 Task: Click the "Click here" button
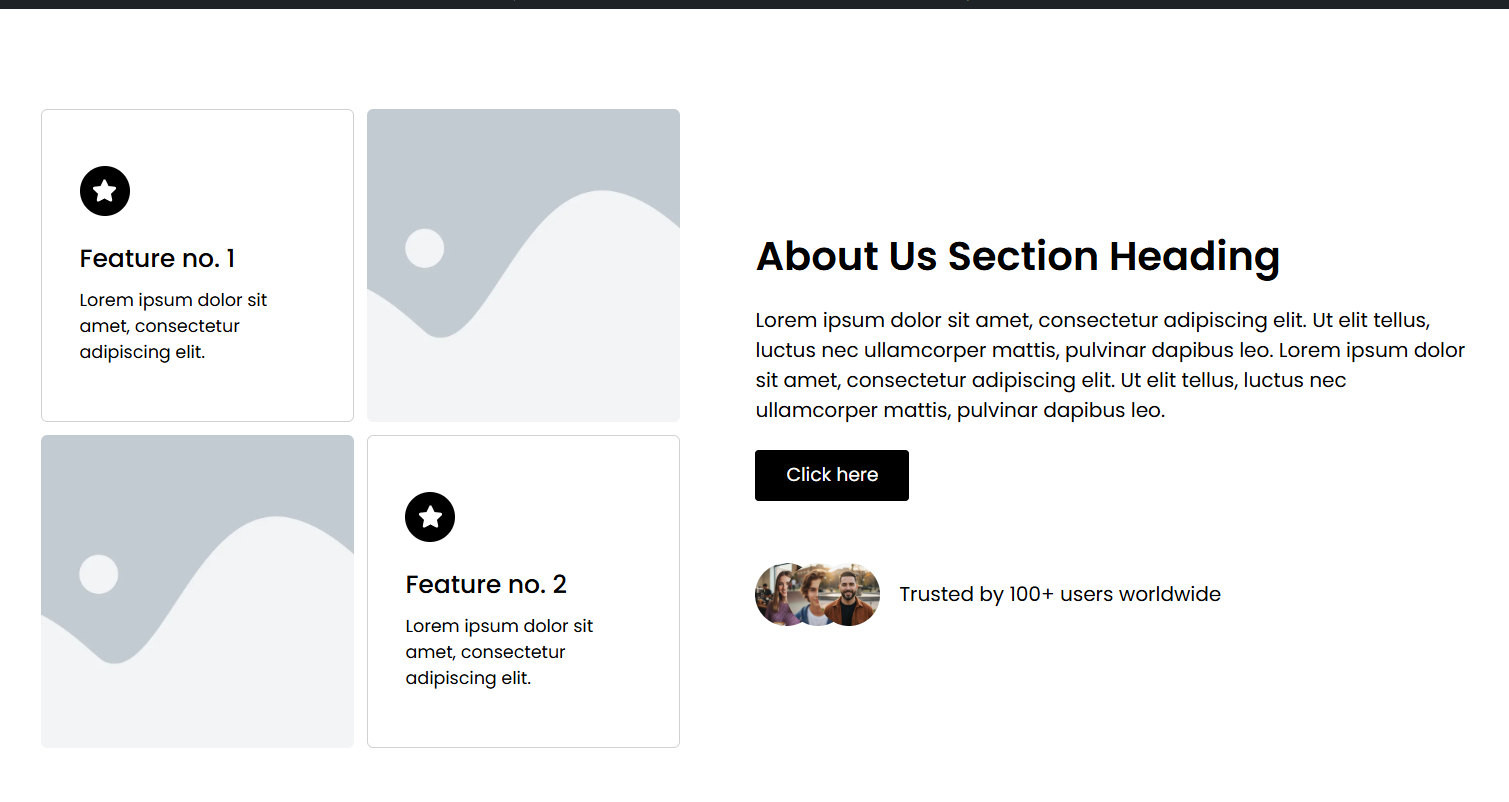coord(832,475)
